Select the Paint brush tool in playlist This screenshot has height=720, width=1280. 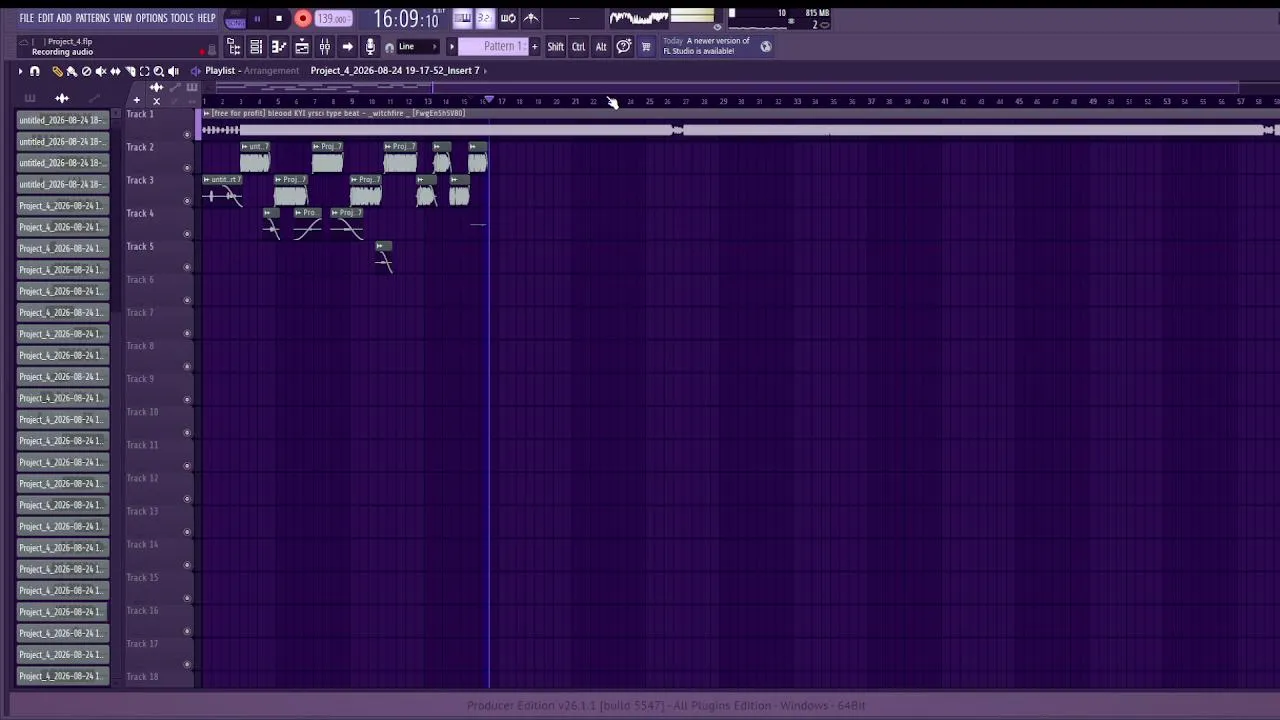click(x=71, y=71)
